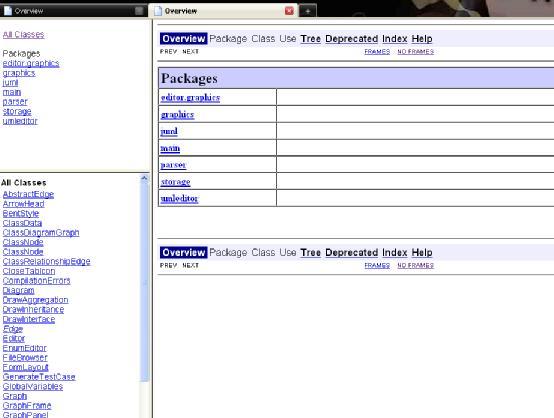Viewport: 554px width, 418px height.
Task: Open Index in the footer navigation bar
Action: tap(395, 252)
